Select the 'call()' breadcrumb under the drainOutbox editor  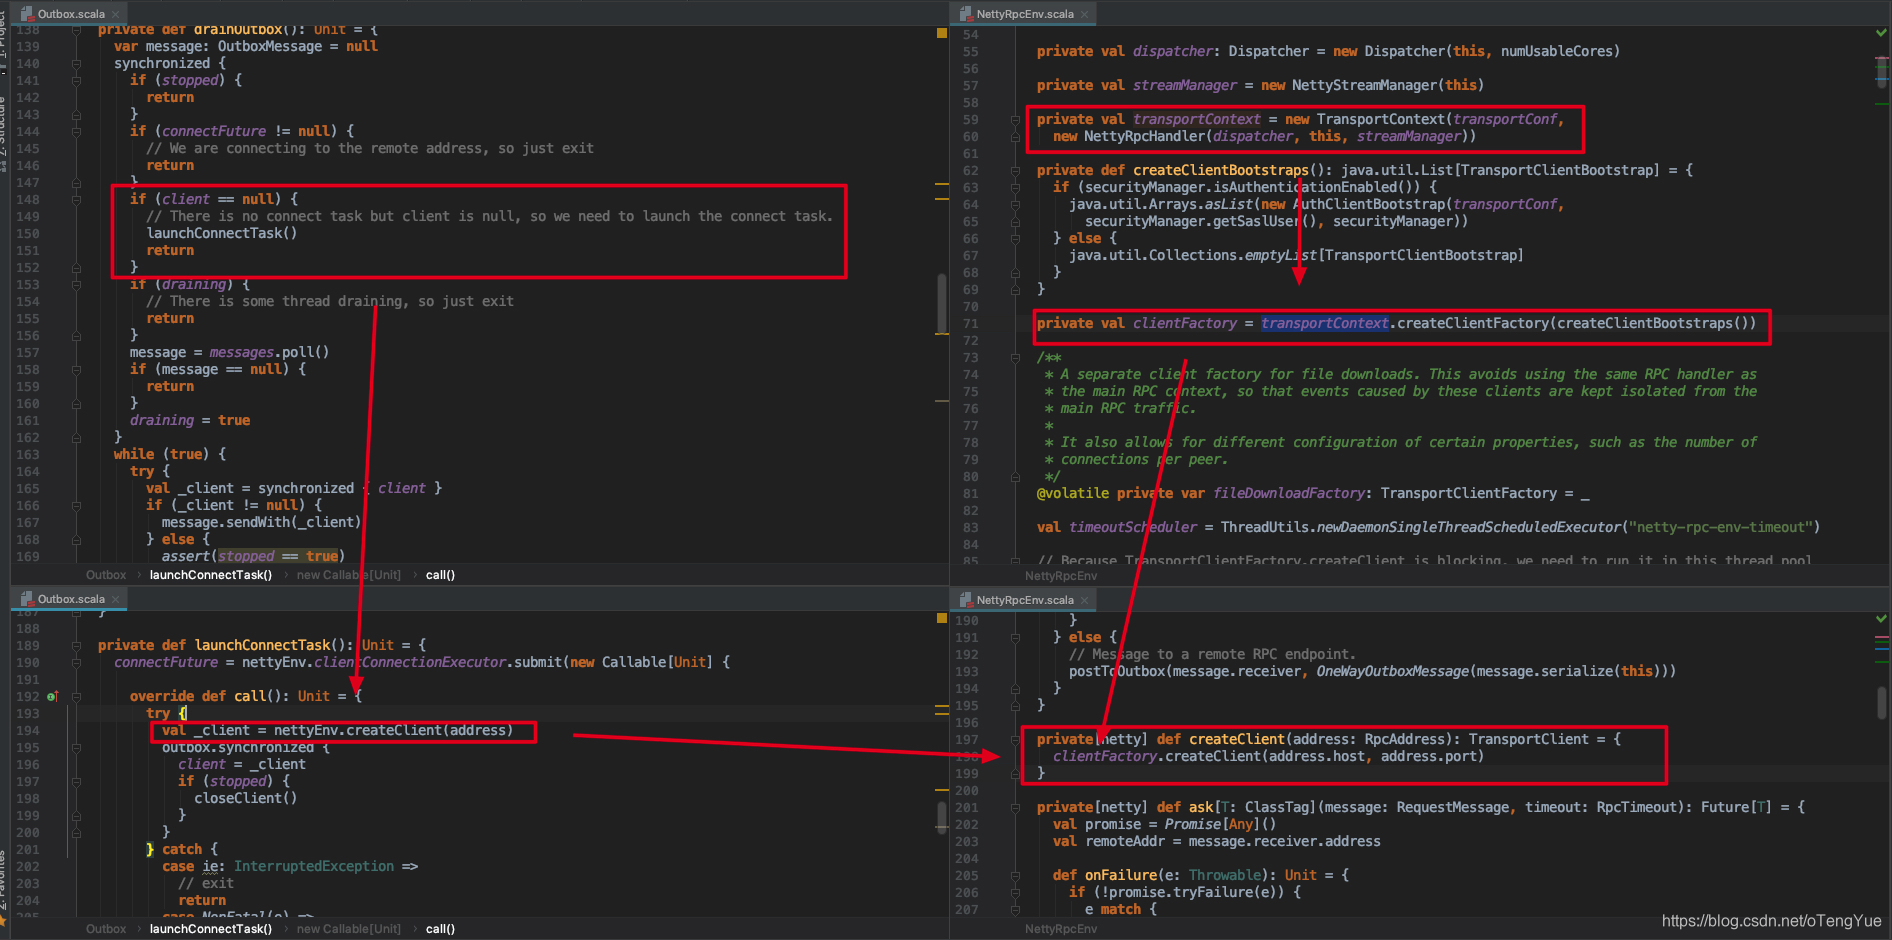[440, 575]
